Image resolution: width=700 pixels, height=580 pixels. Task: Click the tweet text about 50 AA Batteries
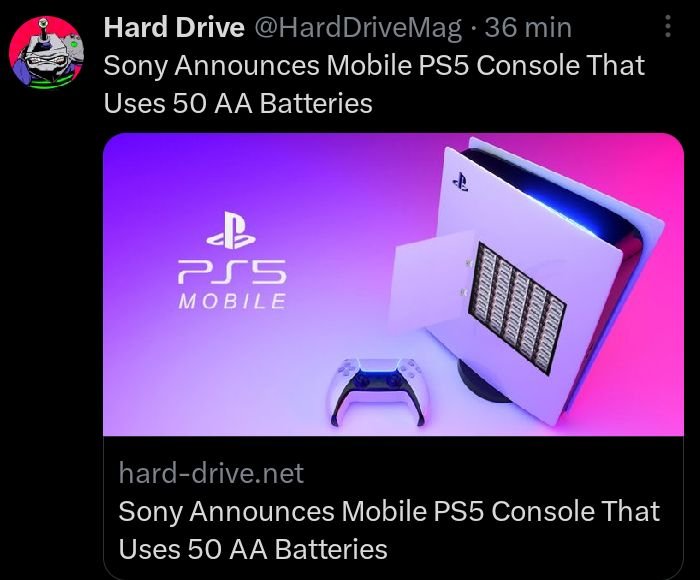click(x=374, y=84)
